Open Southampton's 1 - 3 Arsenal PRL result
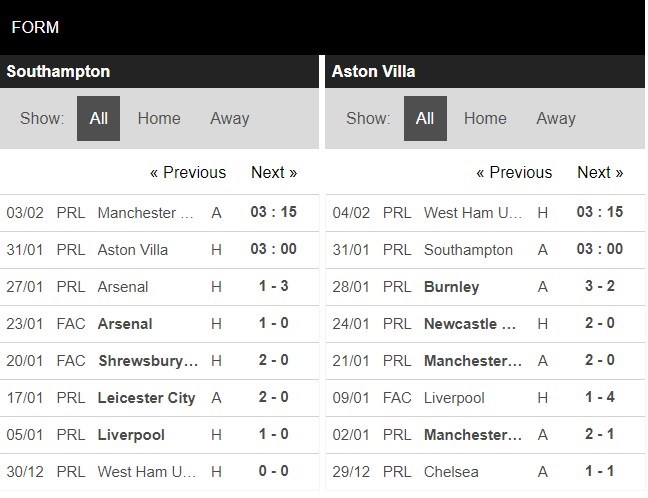 [160, 287]
